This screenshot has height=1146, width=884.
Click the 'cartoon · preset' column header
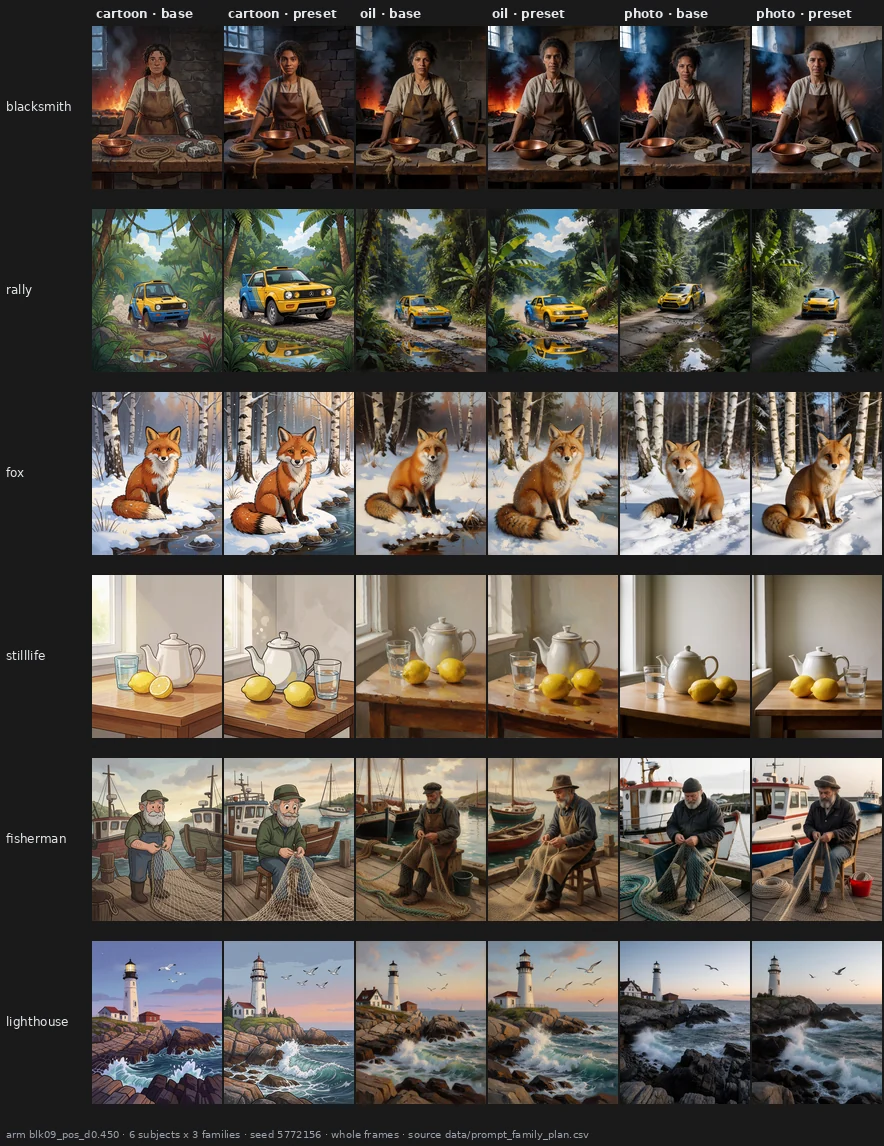pos(282,14)
